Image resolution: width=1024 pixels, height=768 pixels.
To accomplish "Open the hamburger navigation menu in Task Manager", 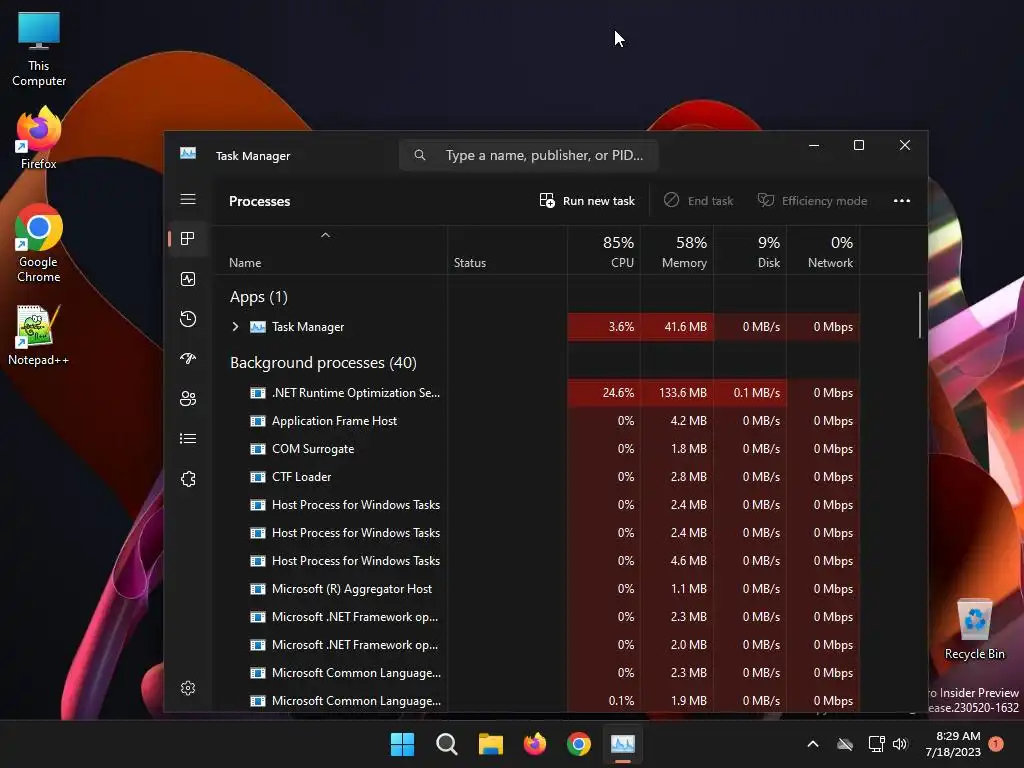I will [188, 199].
